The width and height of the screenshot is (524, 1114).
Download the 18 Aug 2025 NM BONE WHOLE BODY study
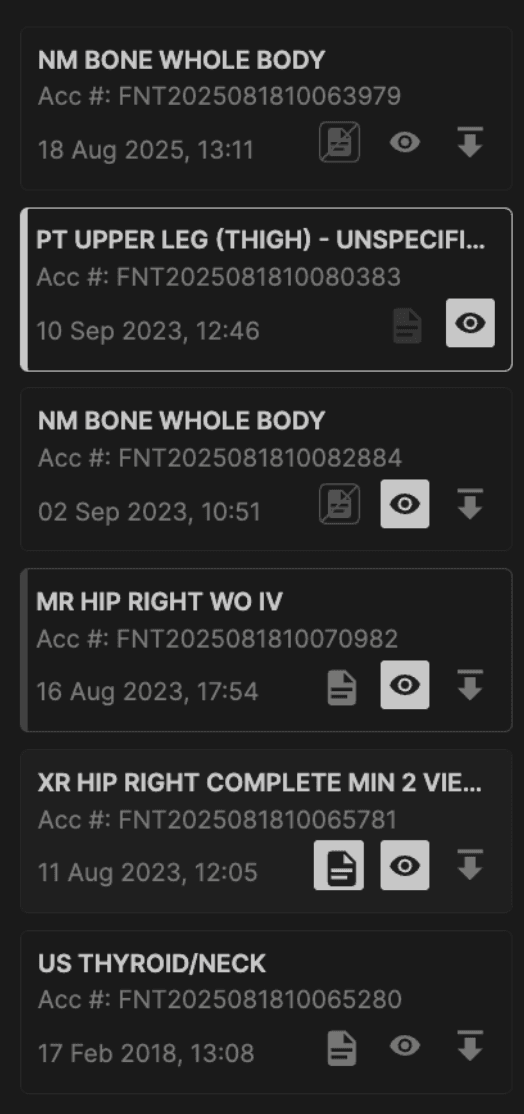pos(469,142)
